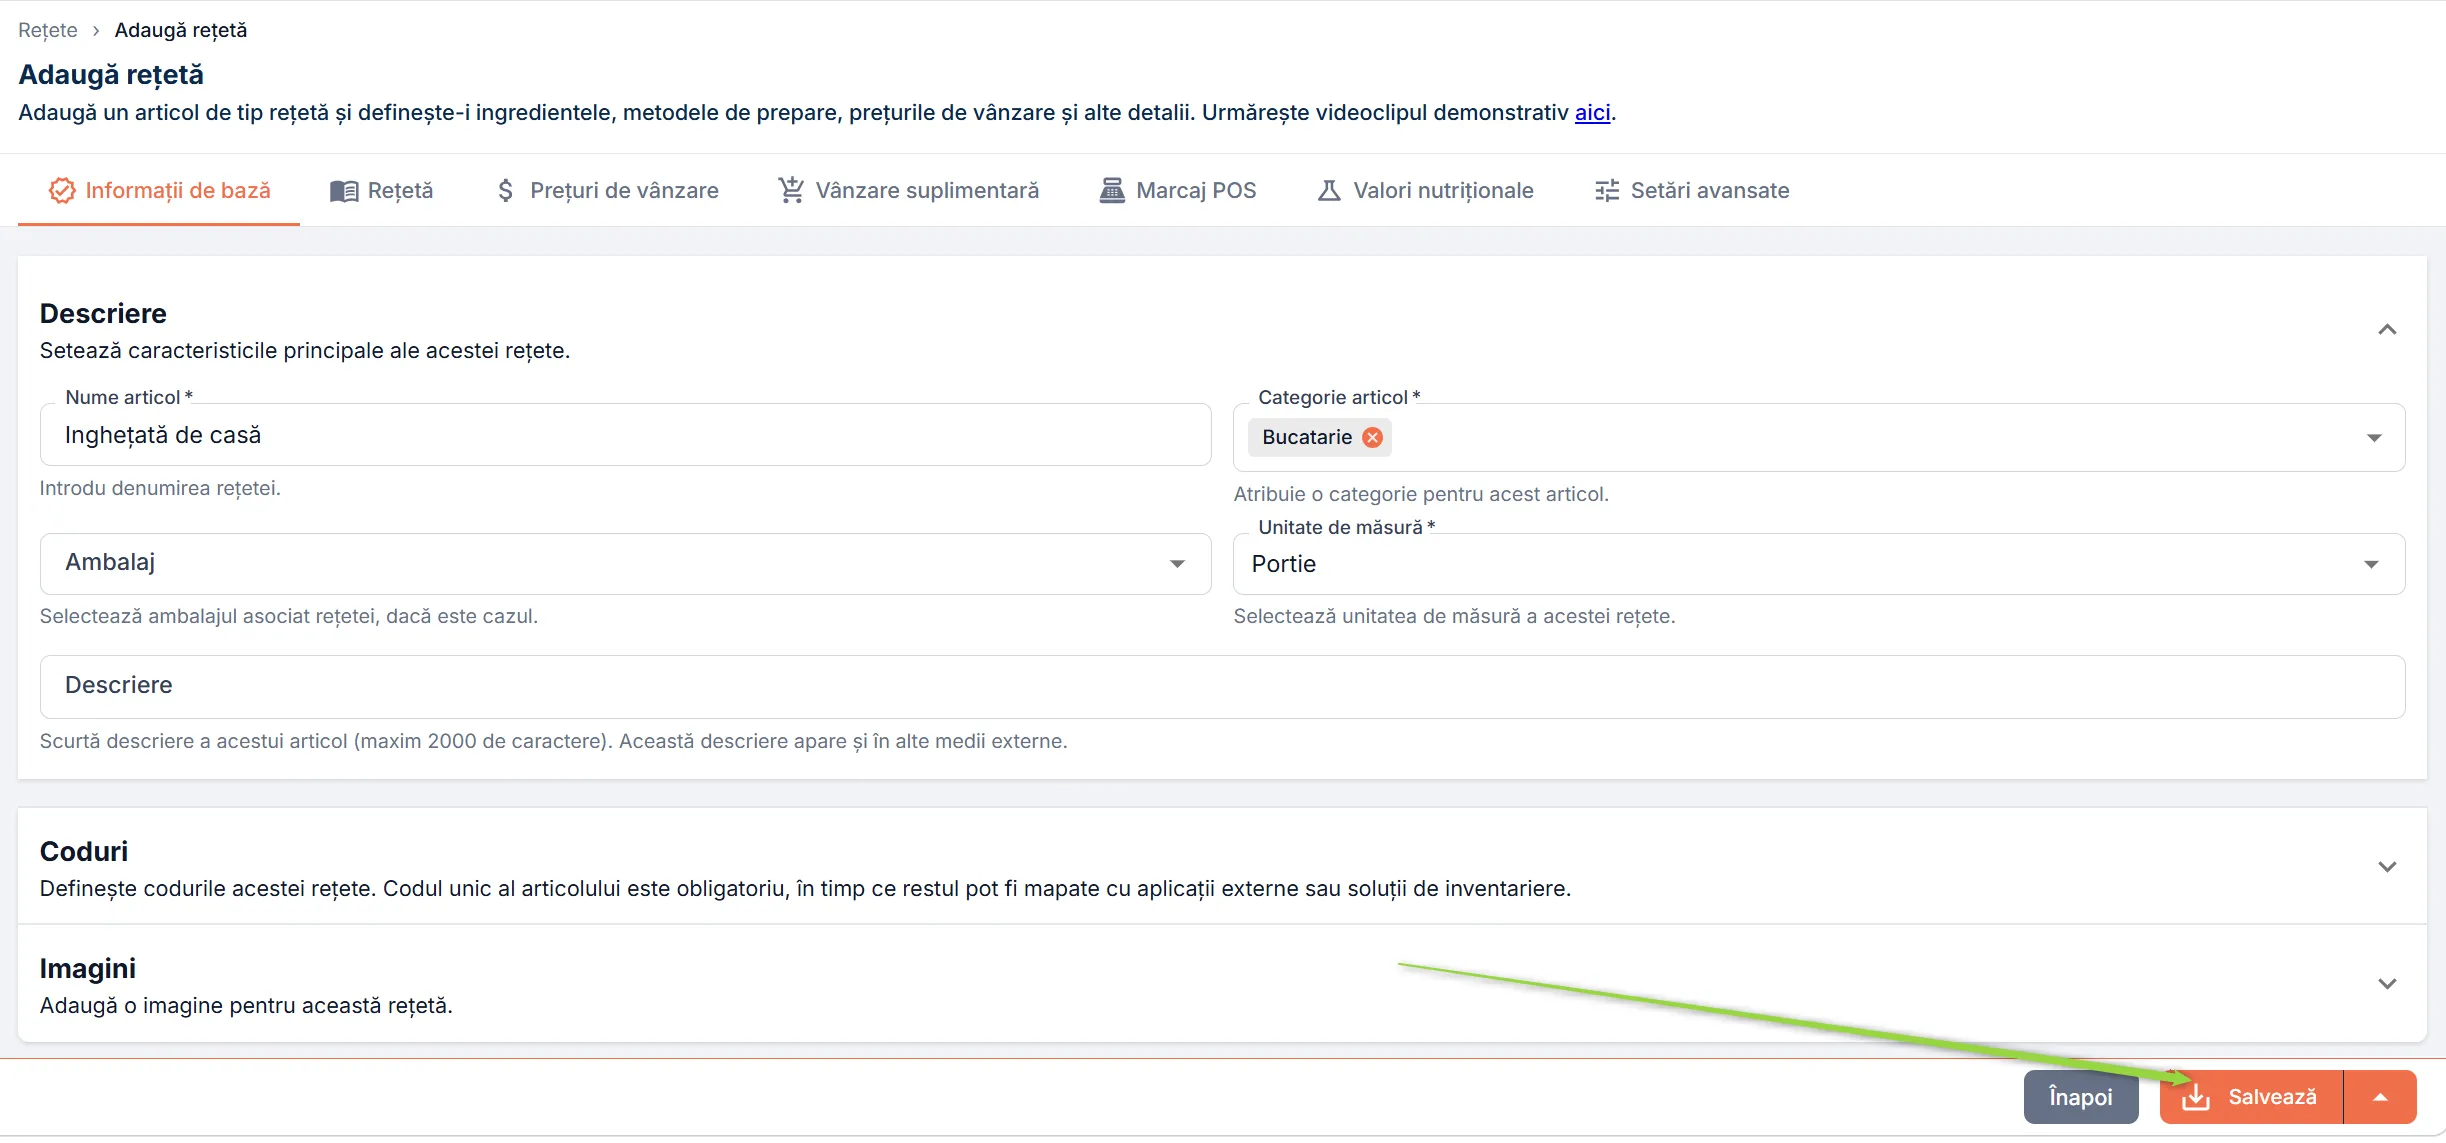Image resolution: width=2446 pixels, height=1143 pixels.
Task: Open the Ambalaj dropdown
Action: (x=625, y=564)
